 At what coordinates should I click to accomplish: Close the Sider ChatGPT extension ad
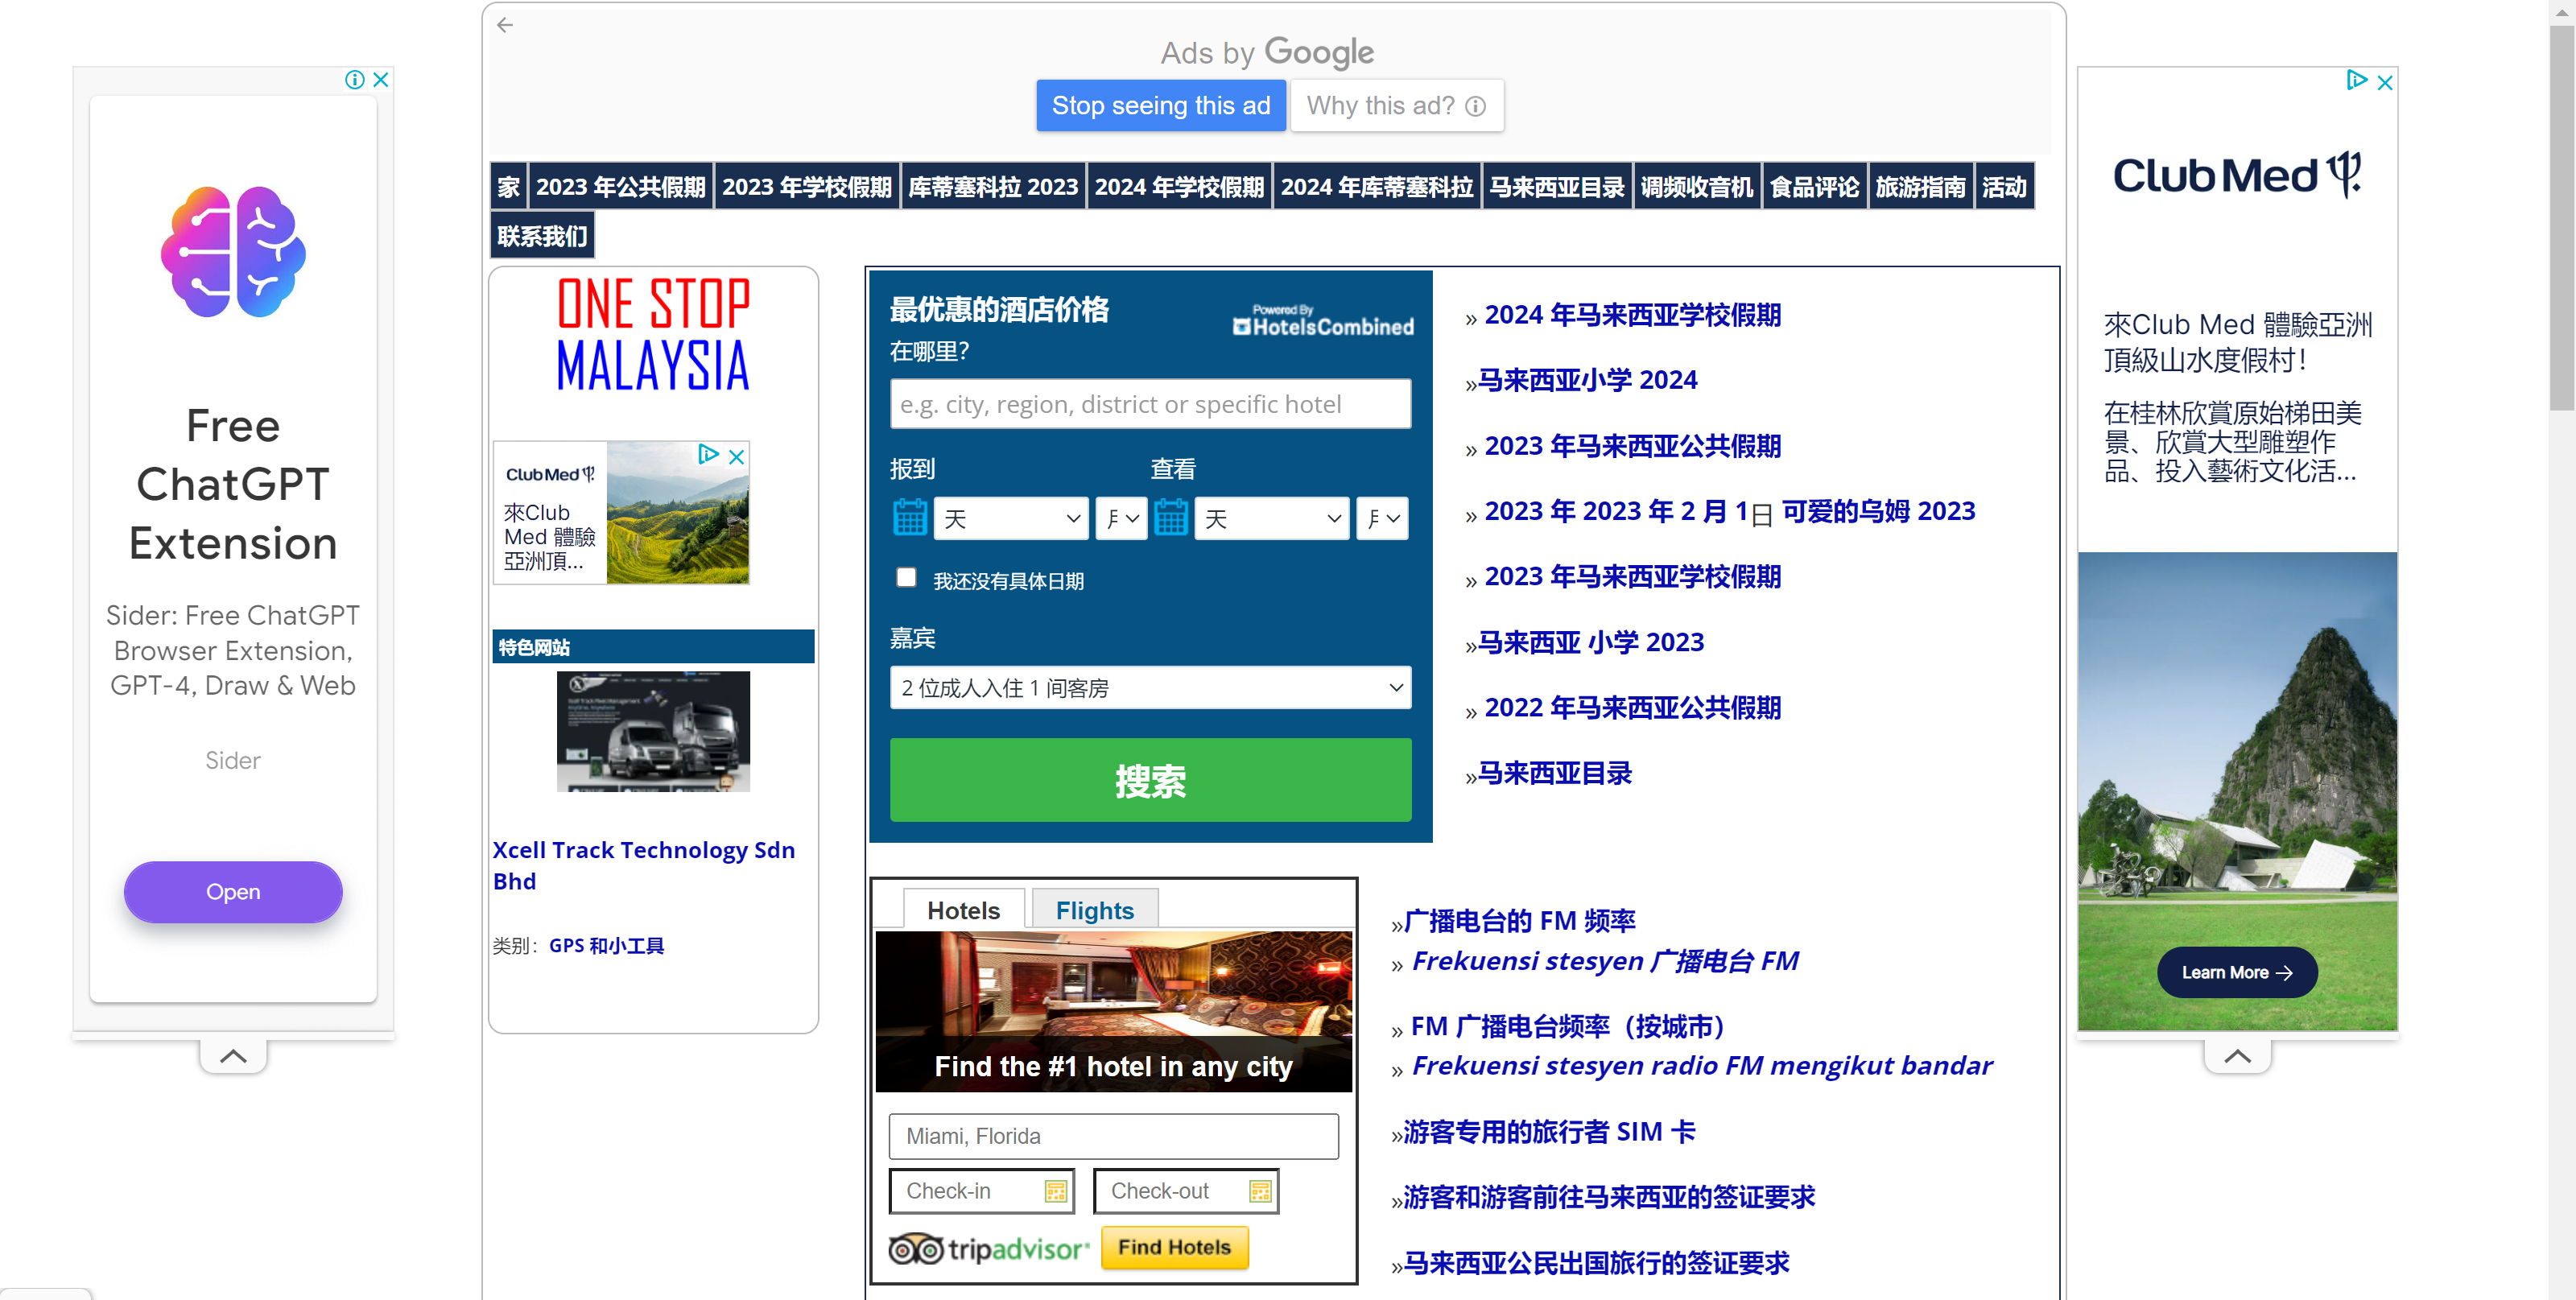pyautogui.click(x=381, y=80)
